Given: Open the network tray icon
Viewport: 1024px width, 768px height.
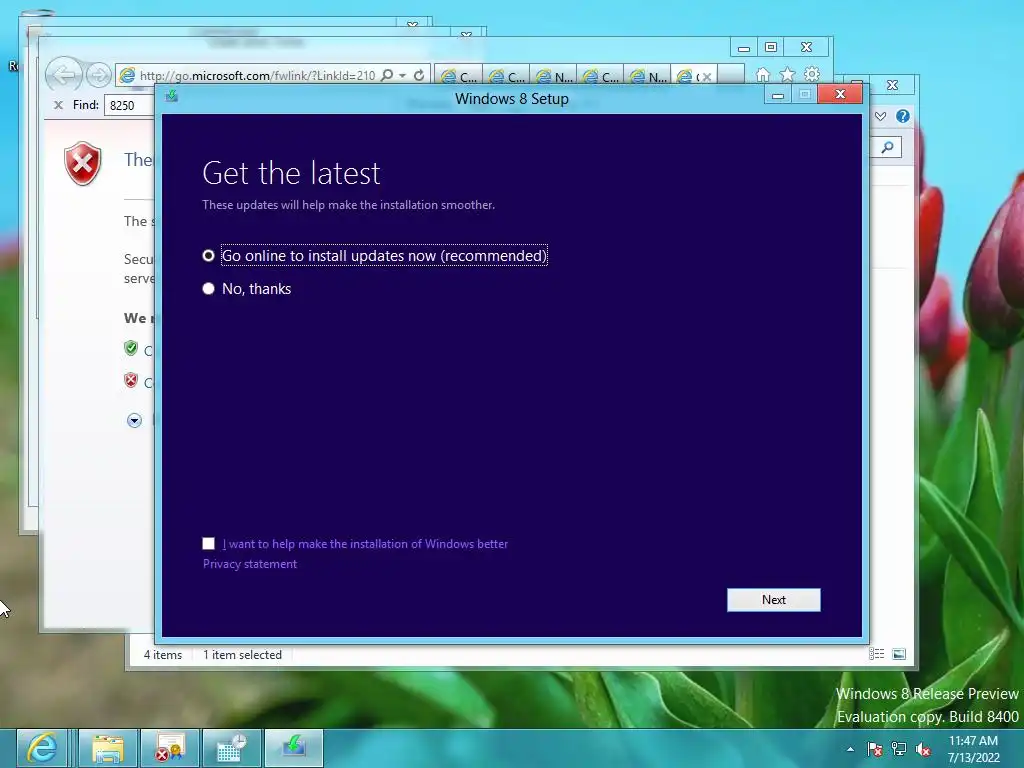Looking at the screenshot, I should [x=899, y=749].
